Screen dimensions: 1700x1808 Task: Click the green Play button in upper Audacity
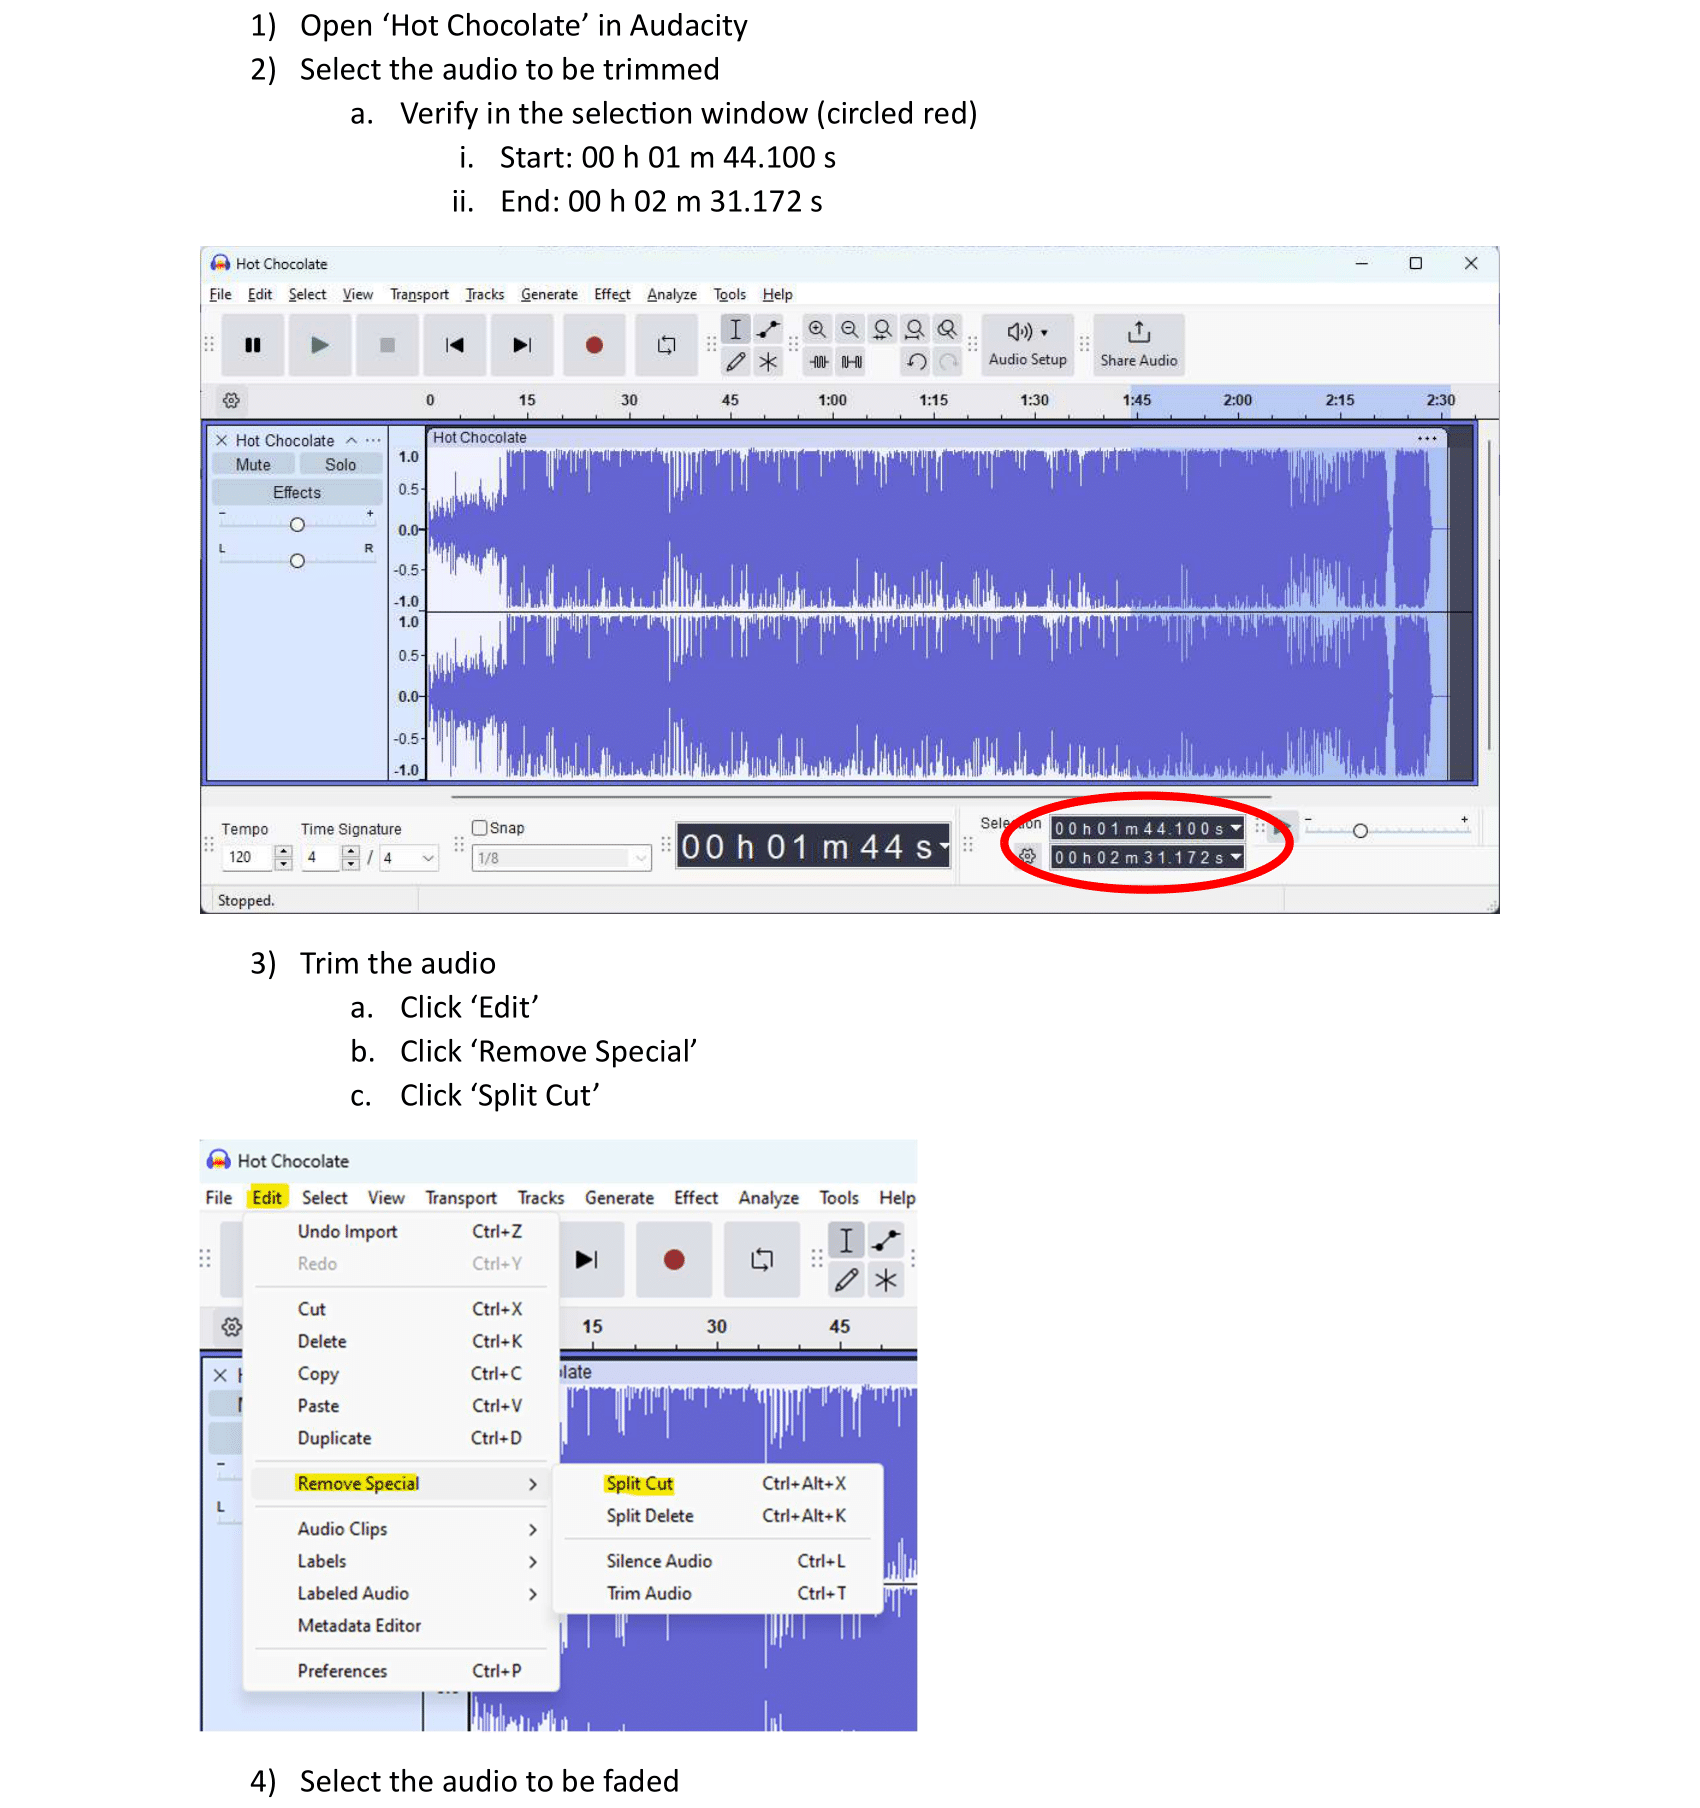(x=320, y=345)
